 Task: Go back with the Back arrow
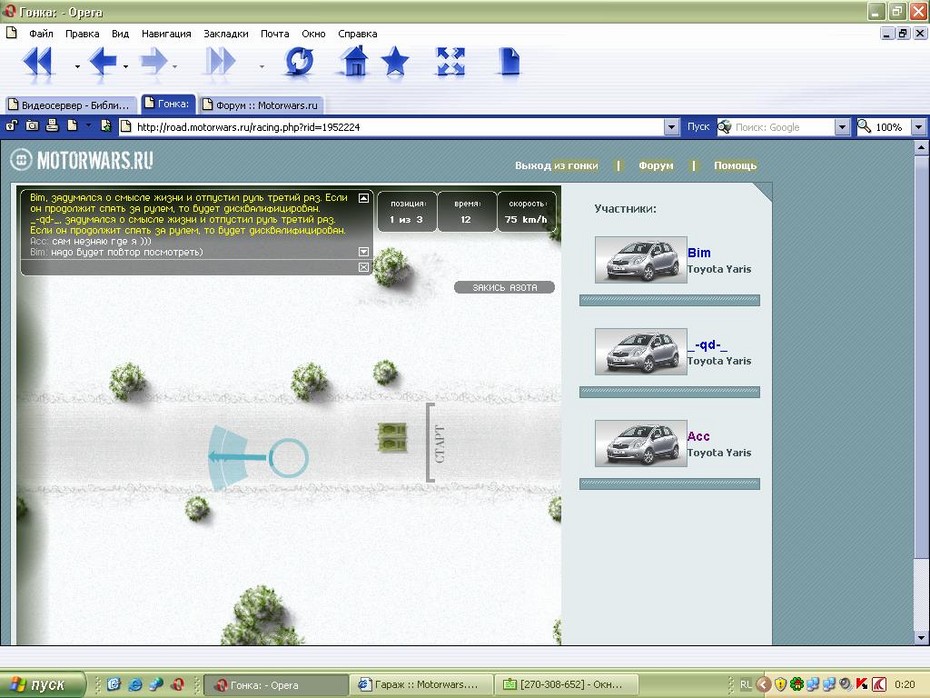(x=103, y=62)
